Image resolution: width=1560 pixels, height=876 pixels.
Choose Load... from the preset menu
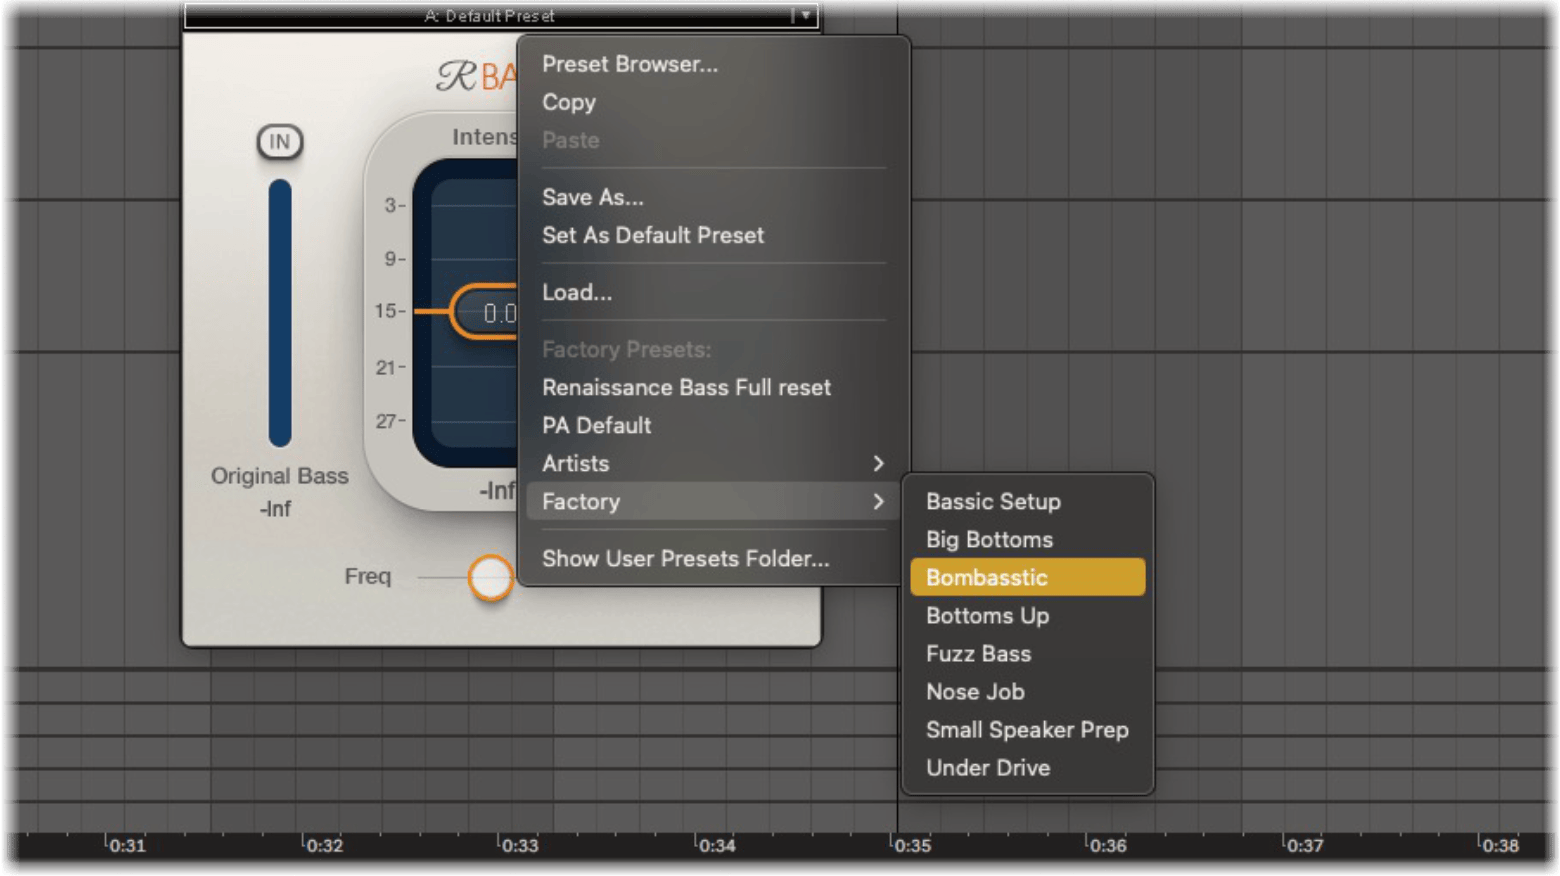coord(577,292)
